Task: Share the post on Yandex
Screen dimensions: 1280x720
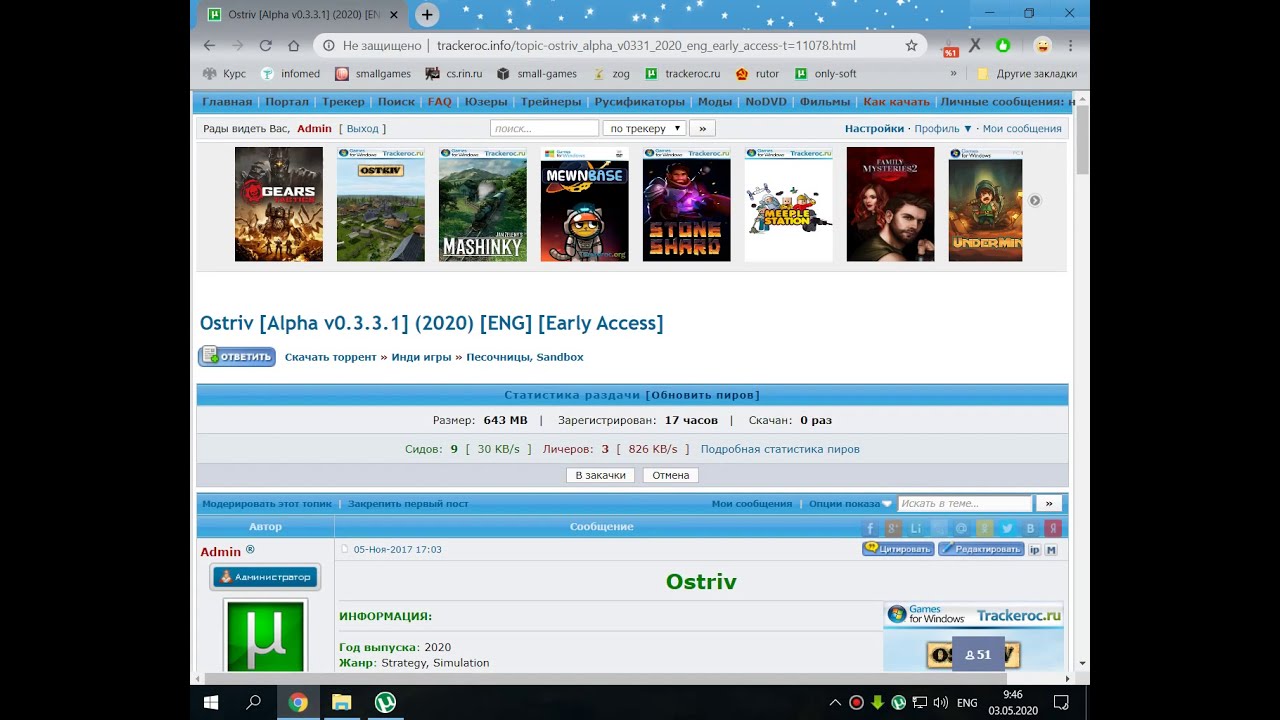Action: pos(1053,528)
